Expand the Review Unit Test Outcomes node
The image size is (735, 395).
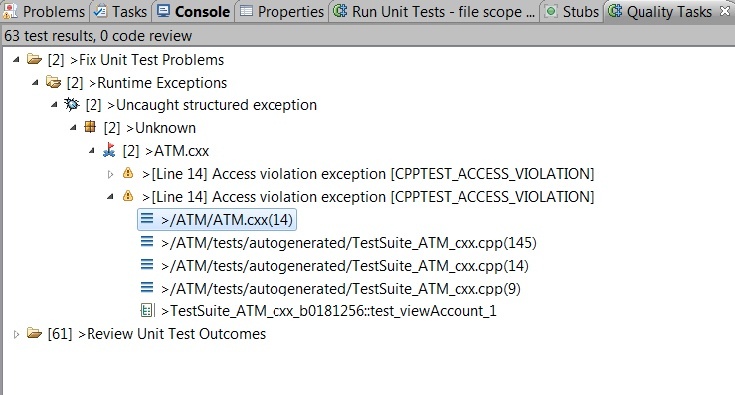pyautogui.click(x=16, y=335)
